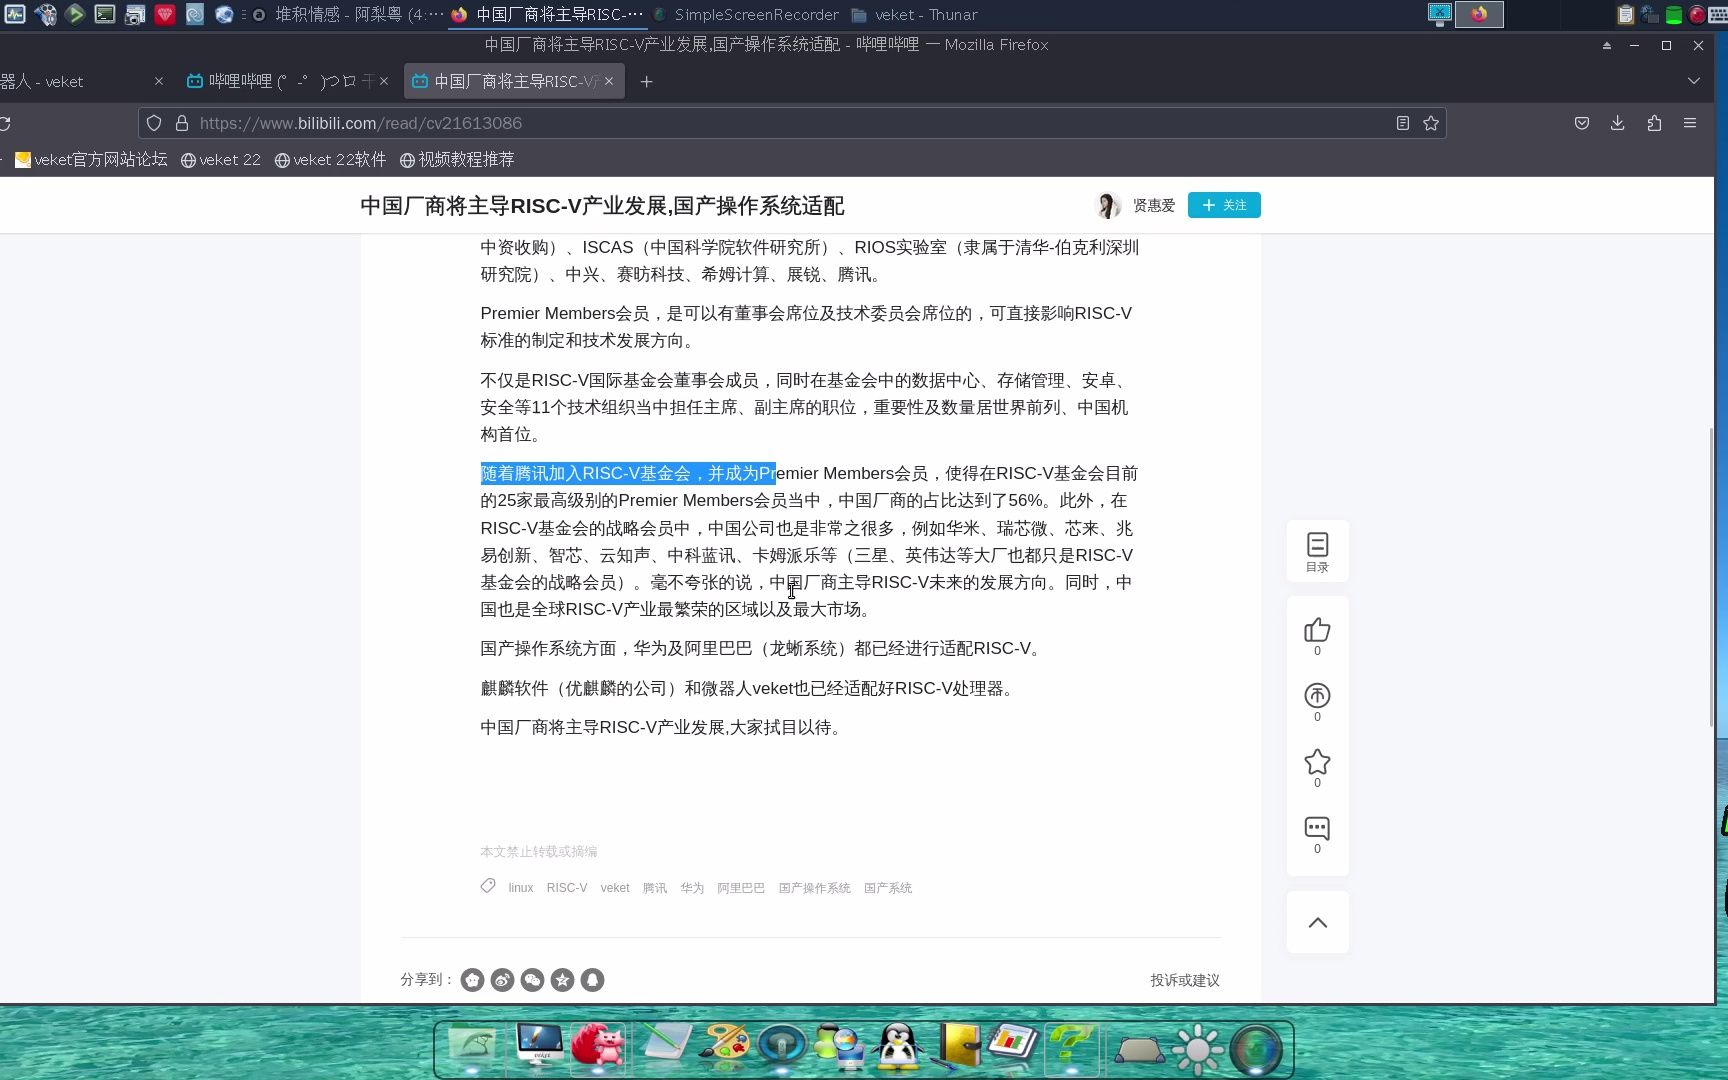Open the 投诉或建议 link
Viewport: 1728px width, 1080px height.
pos(1185,981)
